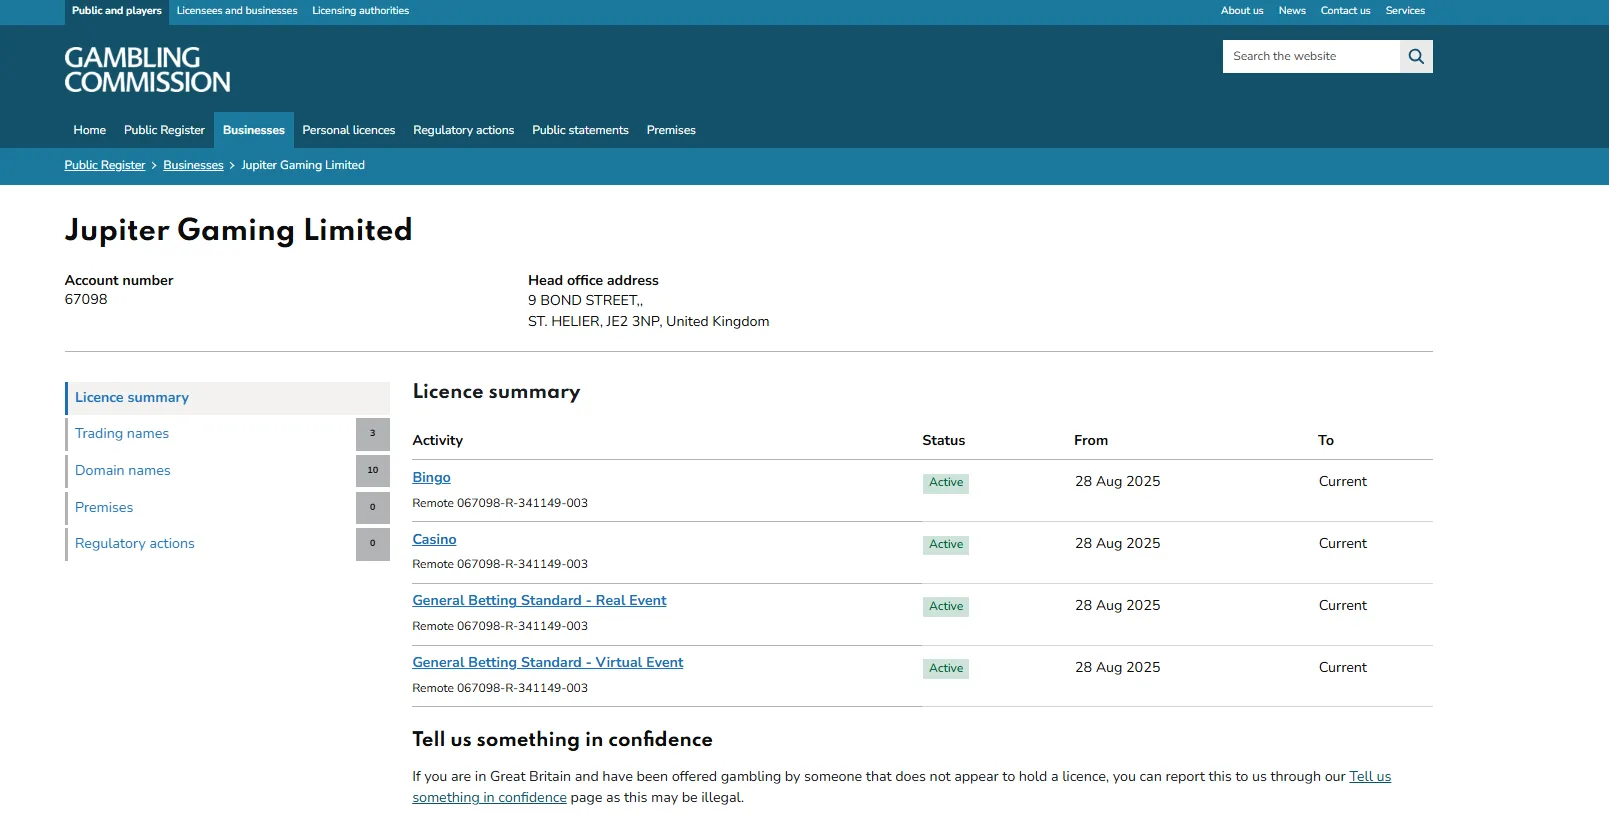
Task: Open the Gambling Commission logo homepage
Action: [148, 70]
